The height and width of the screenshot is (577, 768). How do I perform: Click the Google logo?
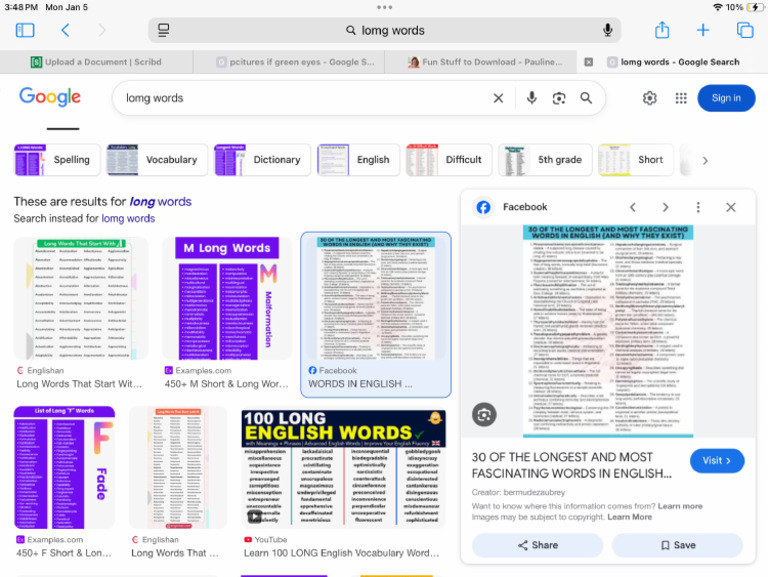tap(50, 97)
